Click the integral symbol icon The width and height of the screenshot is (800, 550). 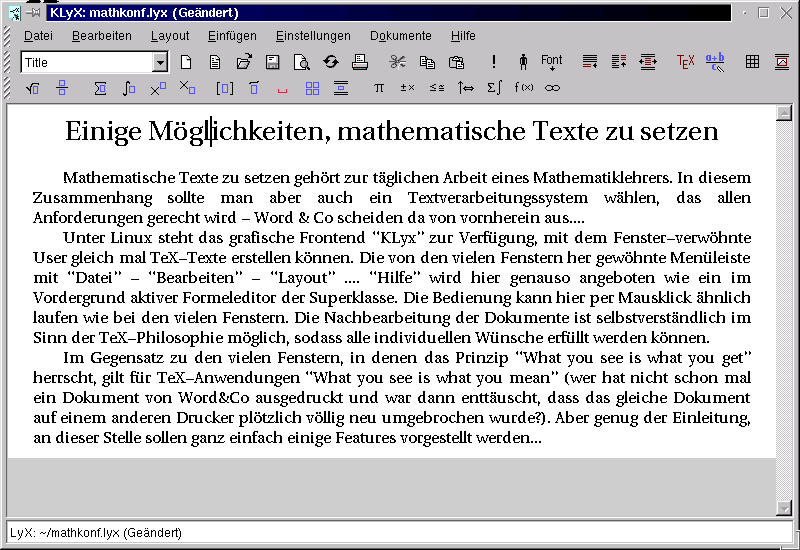129,89
